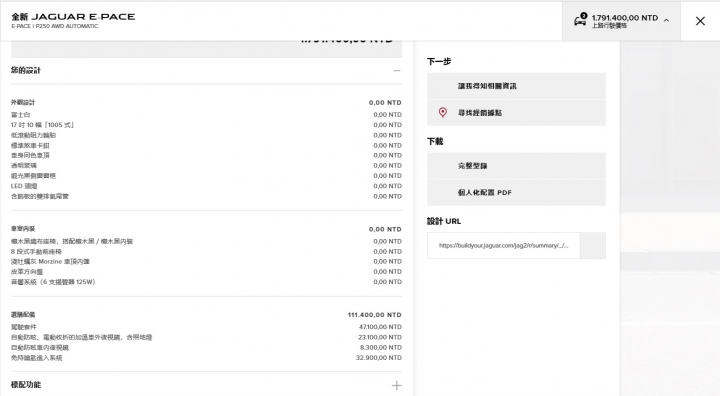720x396 pixels.
Task: Collapse 您的設計 section with the minus icon
Action: 397,71
